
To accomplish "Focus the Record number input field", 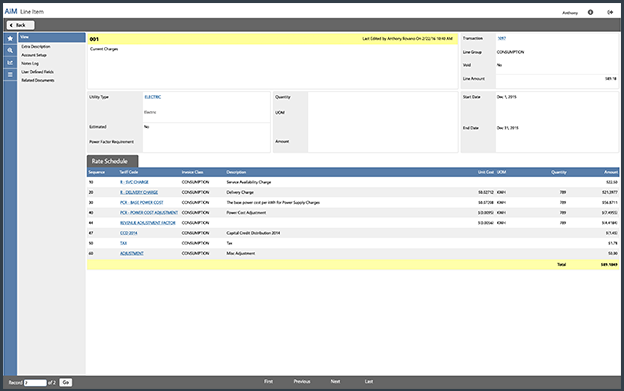I will coord(35,383).
